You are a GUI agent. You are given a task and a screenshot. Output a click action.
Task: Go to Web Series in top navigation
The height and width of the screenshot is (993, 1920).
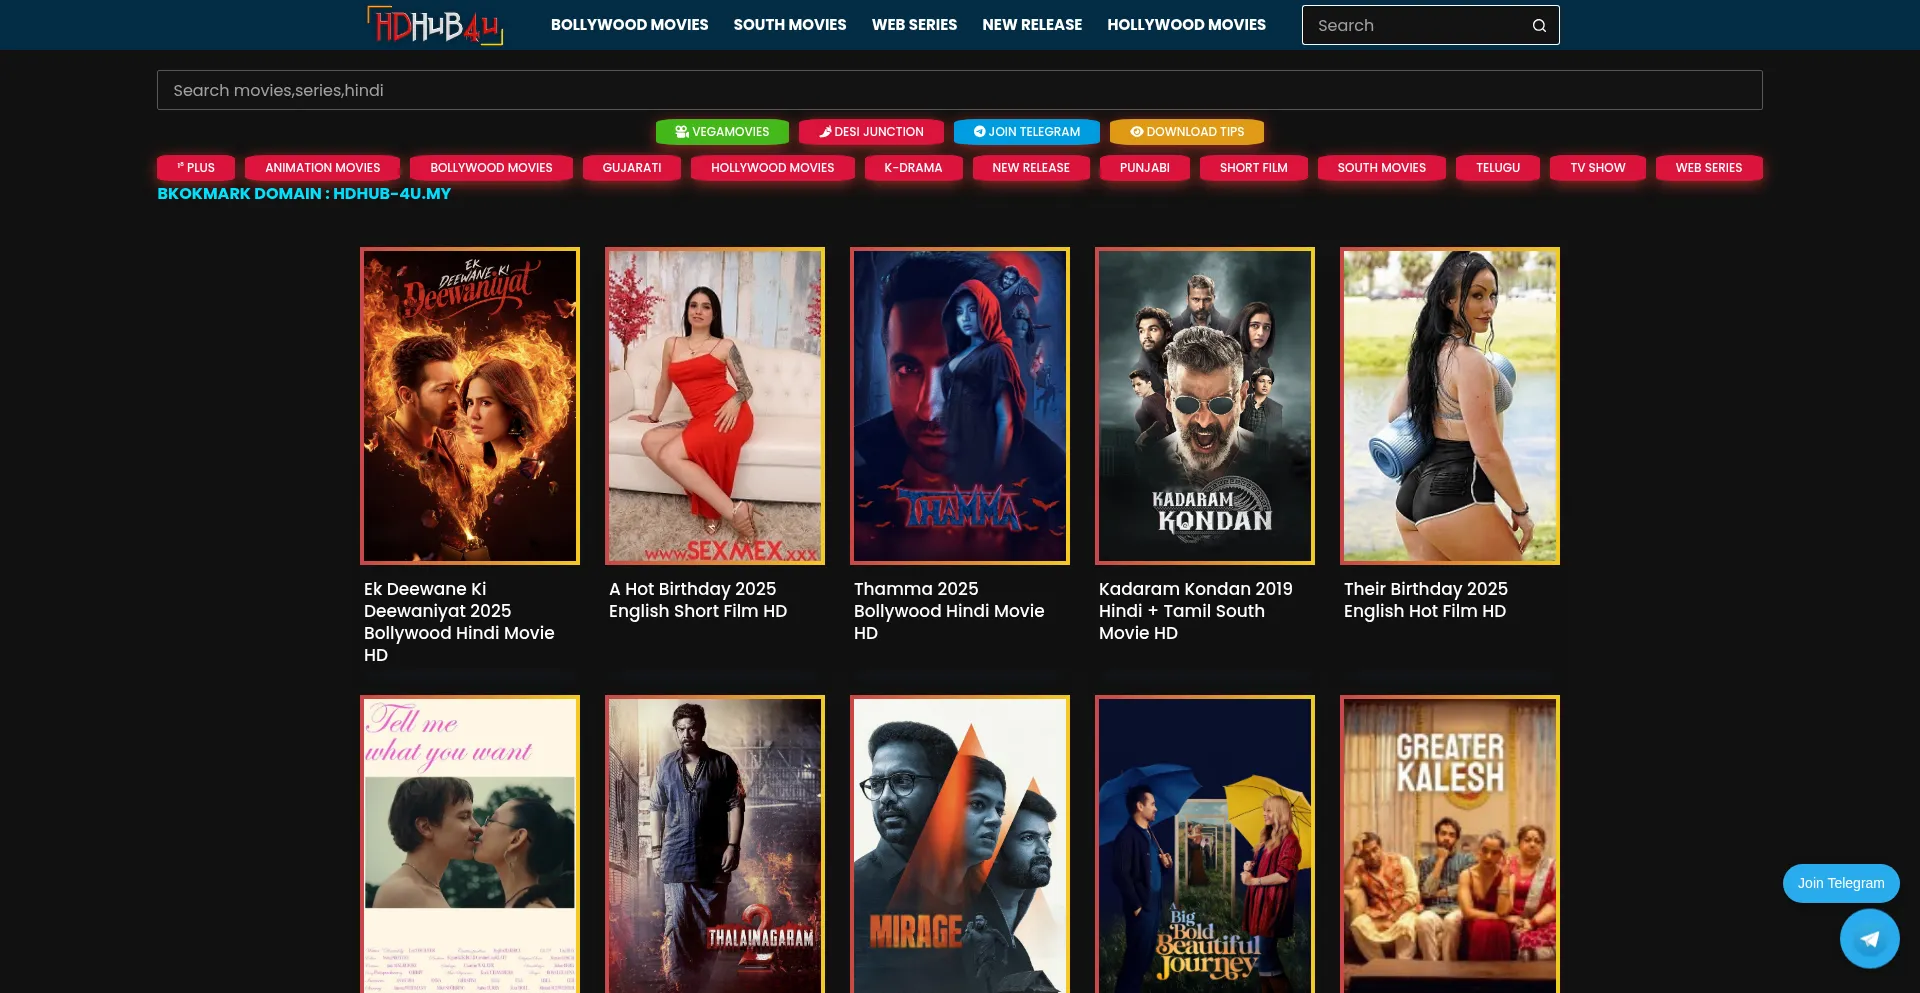pyautogui.click(x=914, y=25)
